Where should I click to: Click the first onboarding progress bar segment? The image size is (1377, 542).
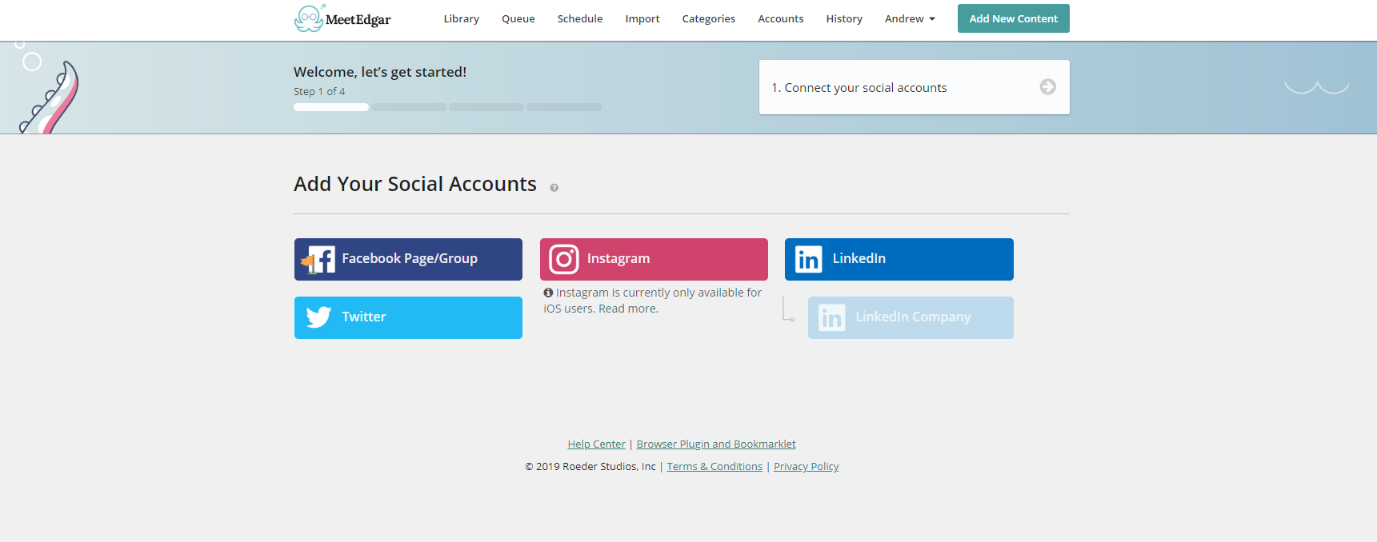click(x=331, y=107)
